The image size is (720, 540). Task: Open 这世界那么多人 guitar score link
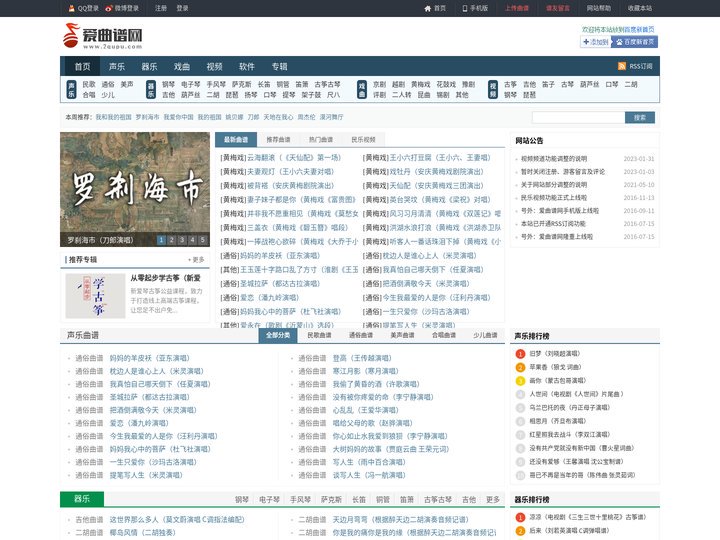177,519
